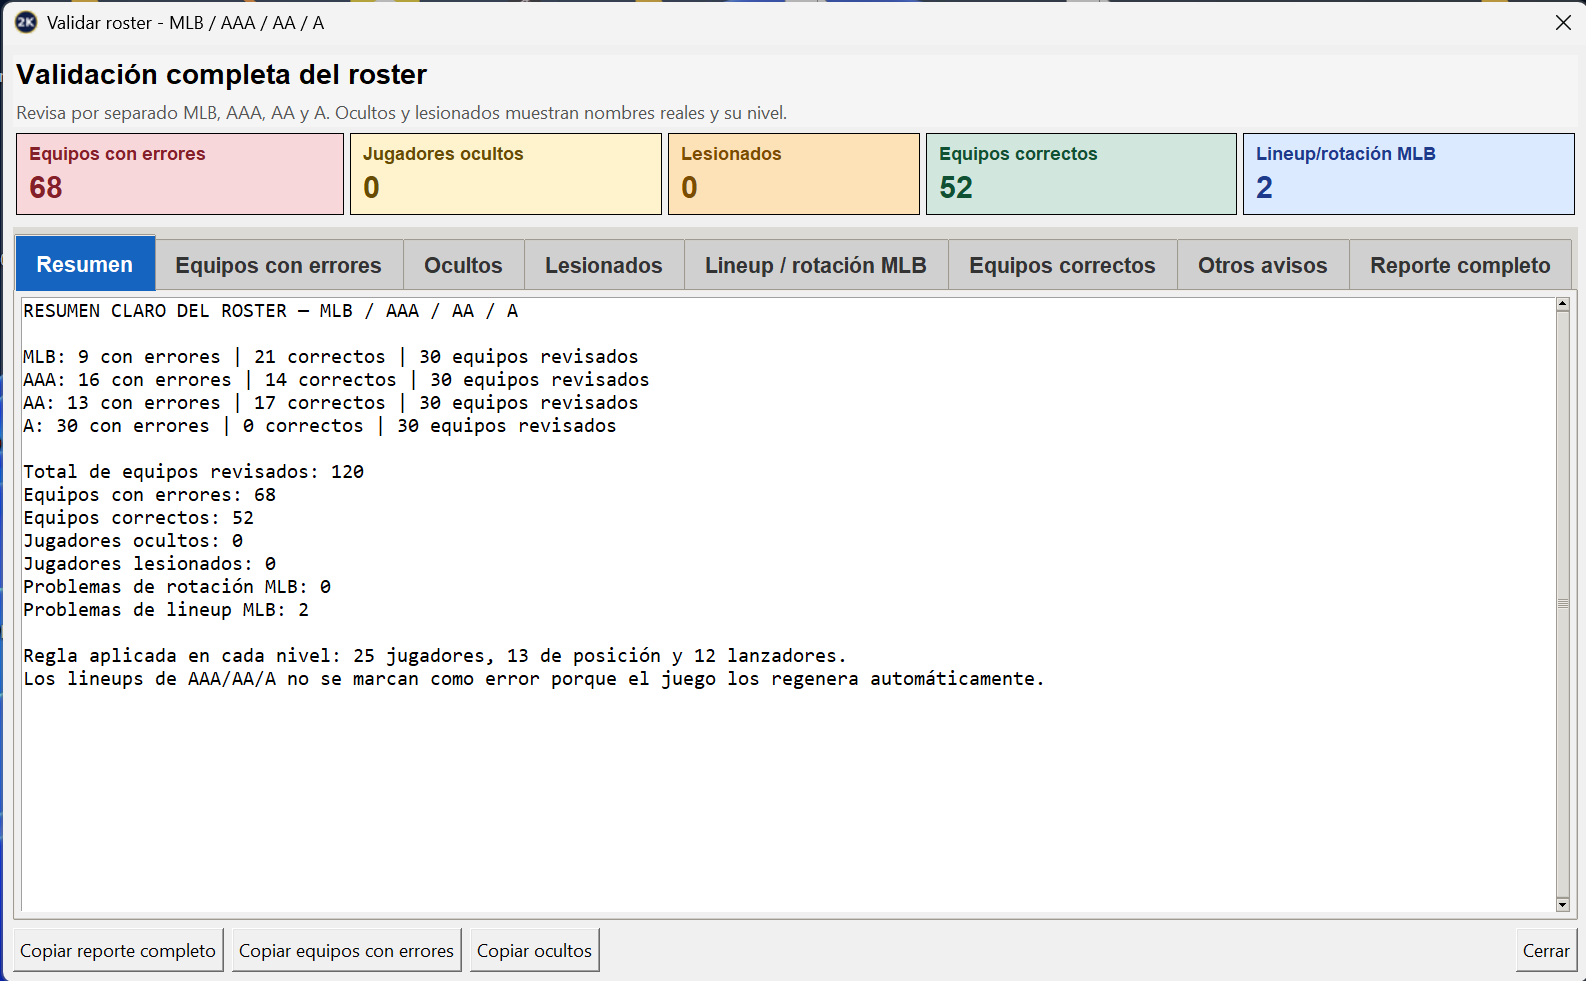Viewport: 1586px width, 981px height.
Task: Show the Otros avisos tab
Action: point(1263,265)
